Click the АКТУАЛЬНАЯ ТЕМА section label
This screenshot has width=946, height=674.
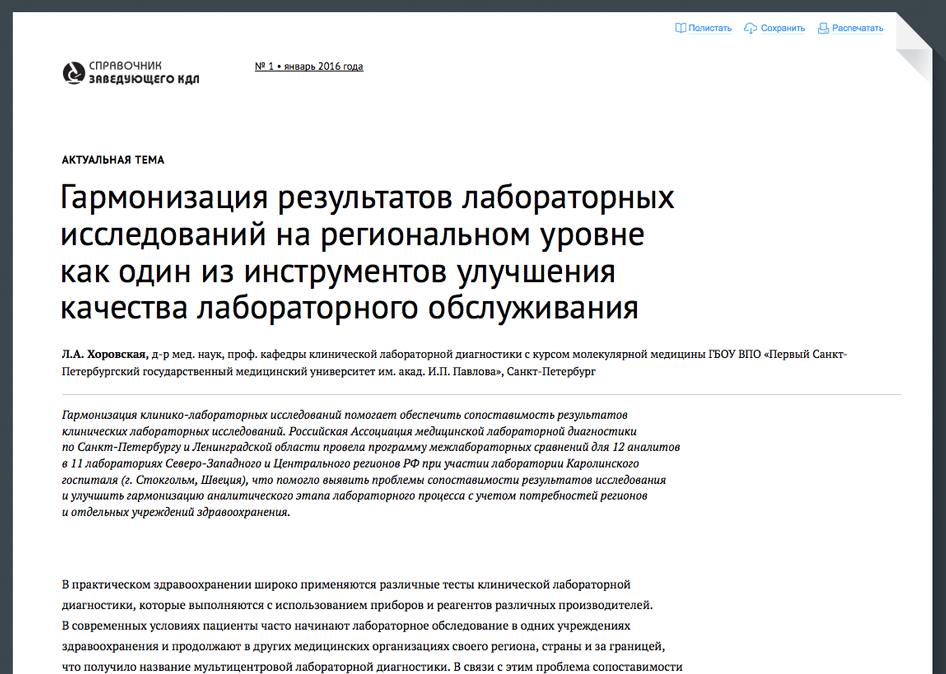[113, 160]
